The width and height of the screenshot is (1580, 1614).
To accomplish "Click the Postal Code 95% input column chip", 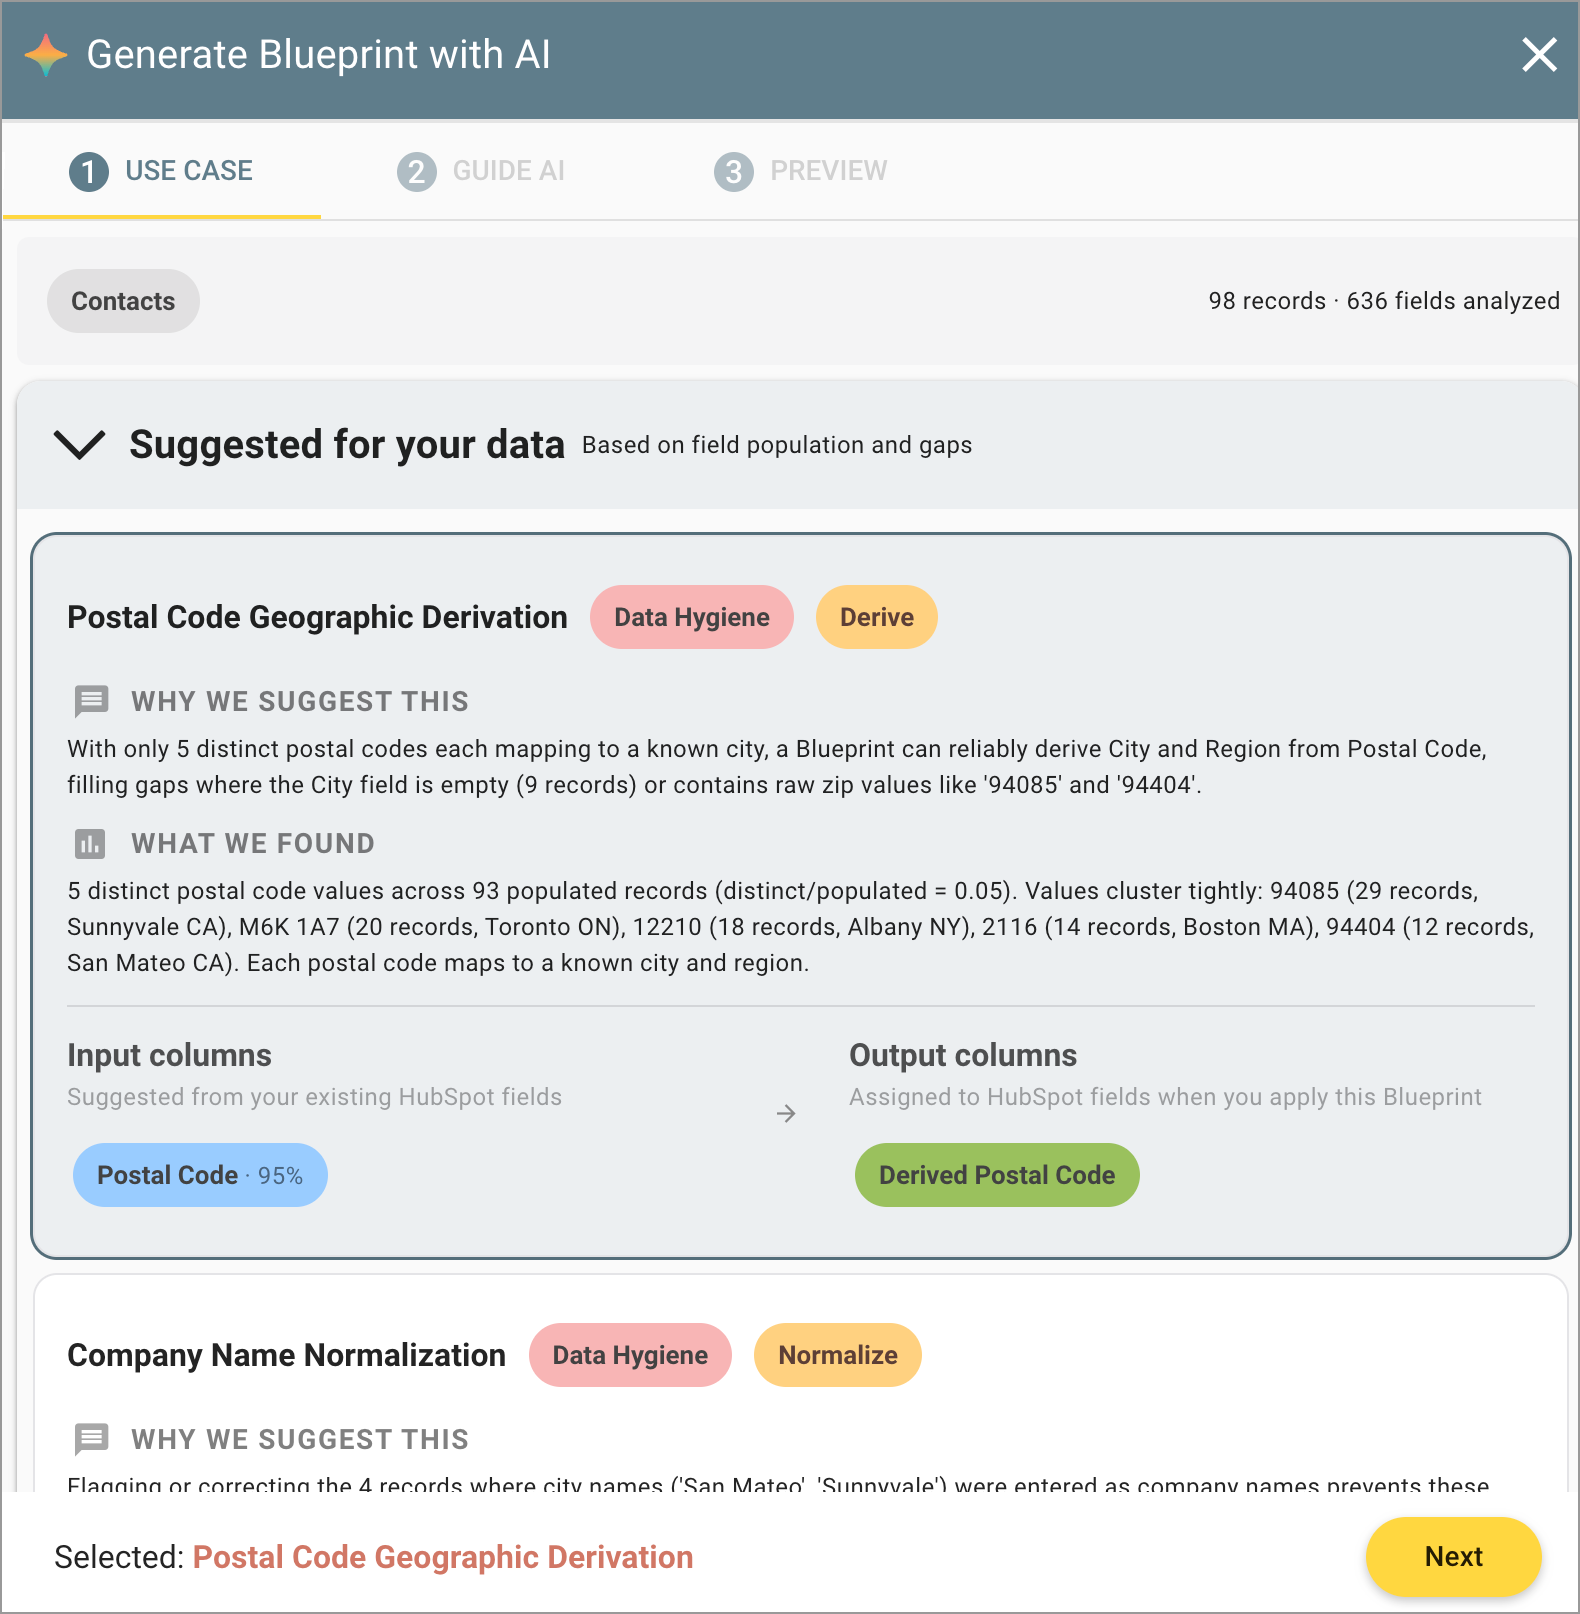I will (200, 1175).
